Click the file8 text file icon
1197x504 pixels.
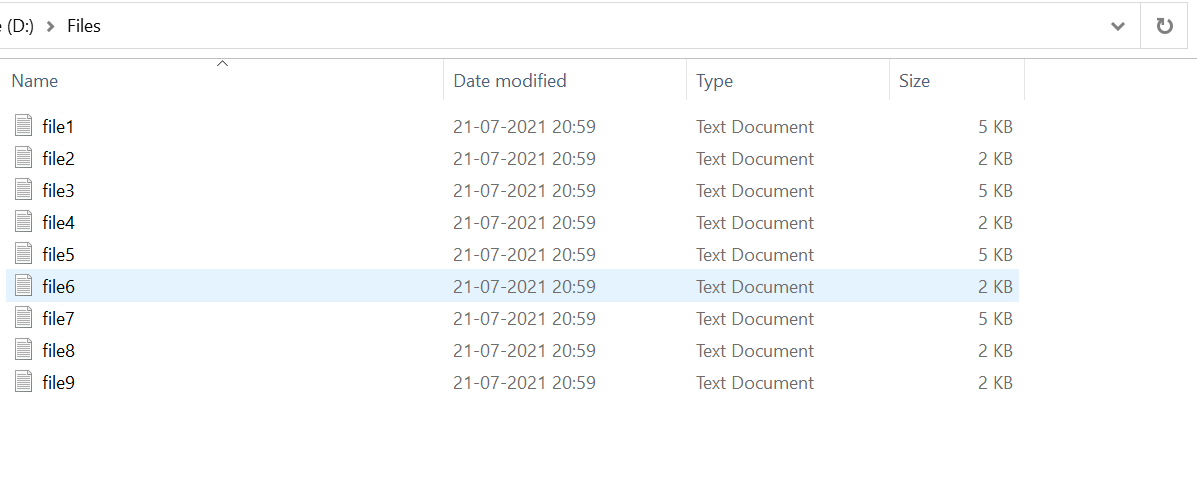[24, 350]
